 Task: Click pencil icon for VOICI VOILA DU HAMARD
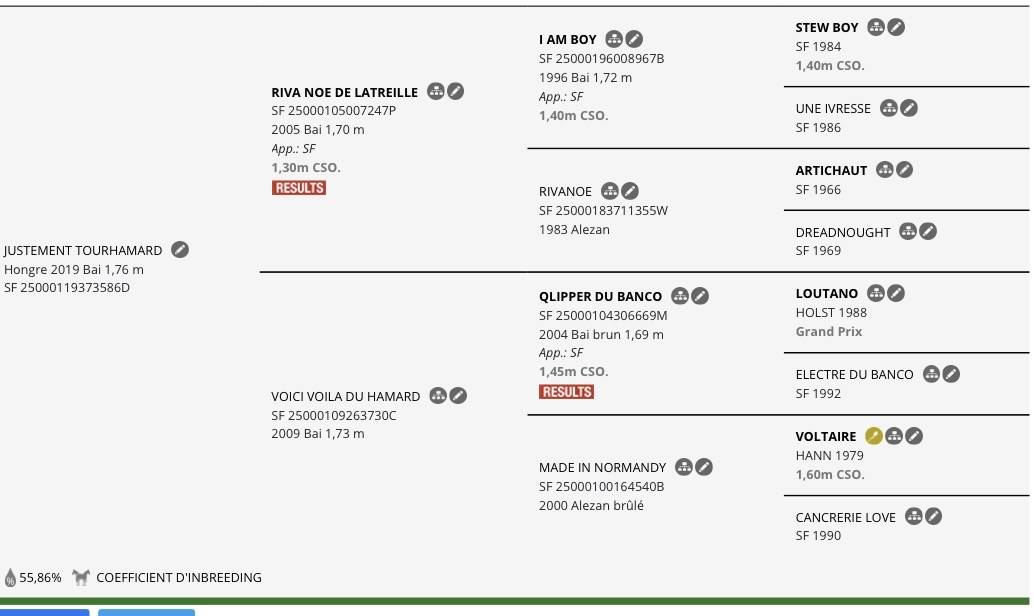click(x=458, y=396)
